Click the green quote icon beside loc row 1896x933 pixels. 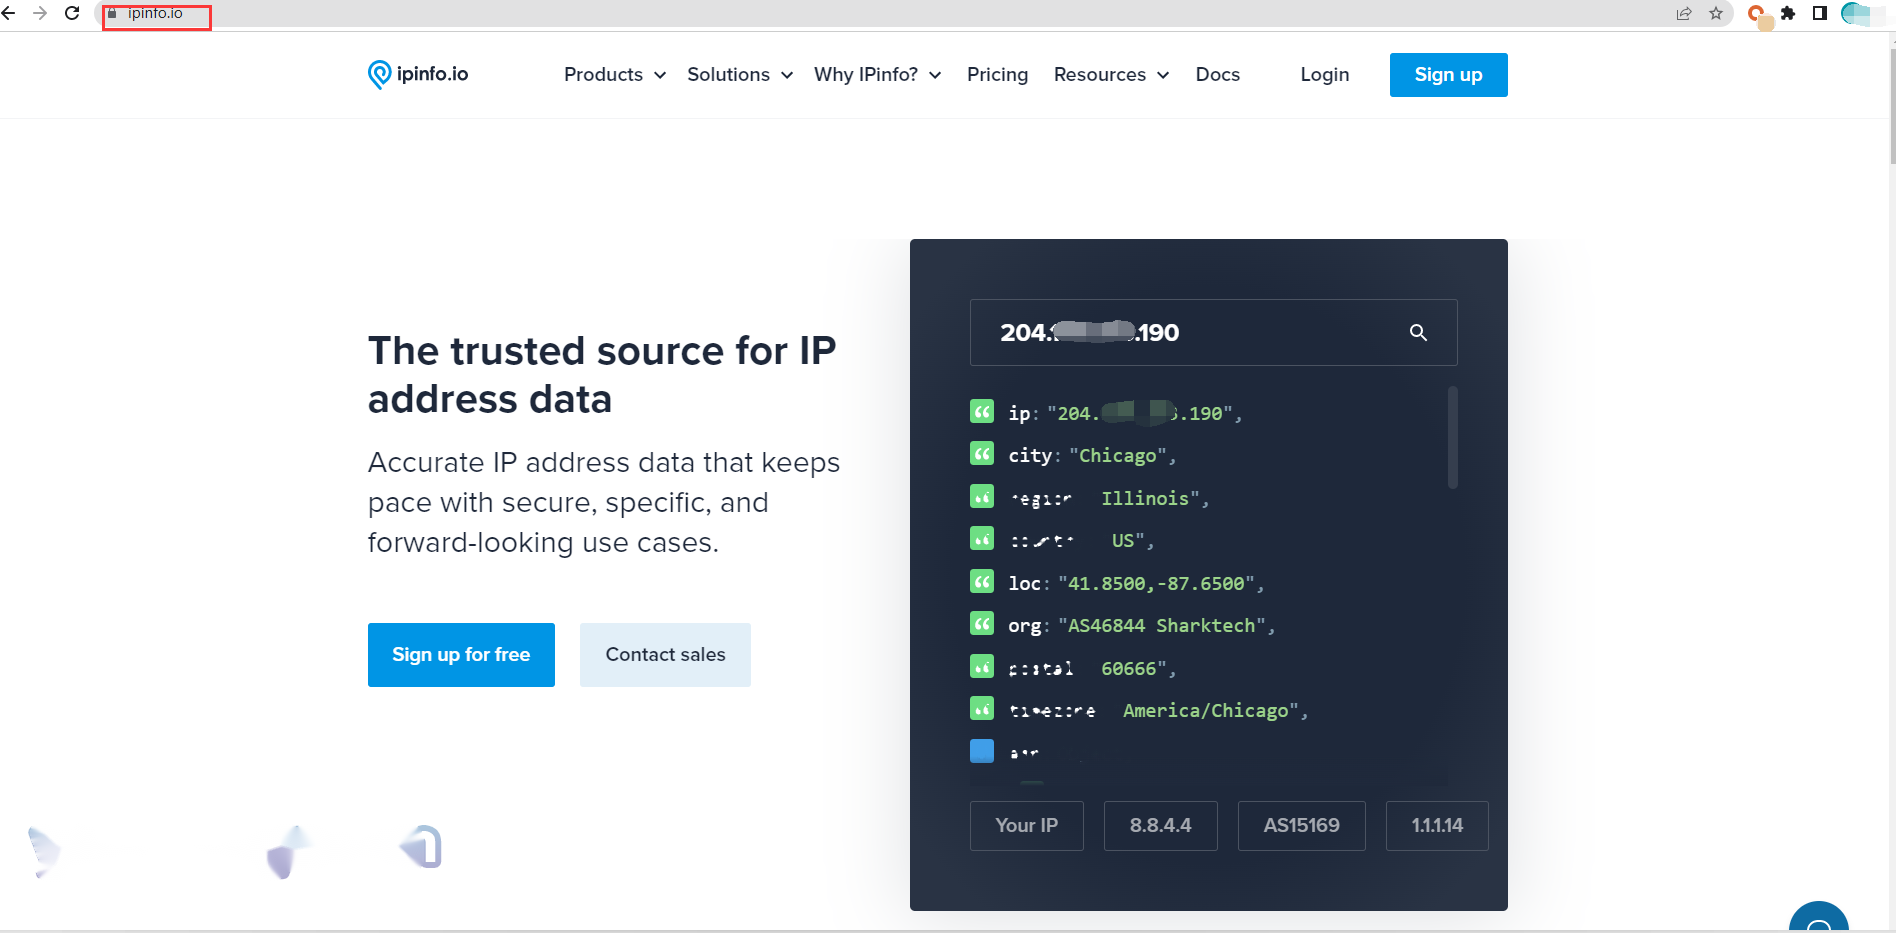(982, 582)
